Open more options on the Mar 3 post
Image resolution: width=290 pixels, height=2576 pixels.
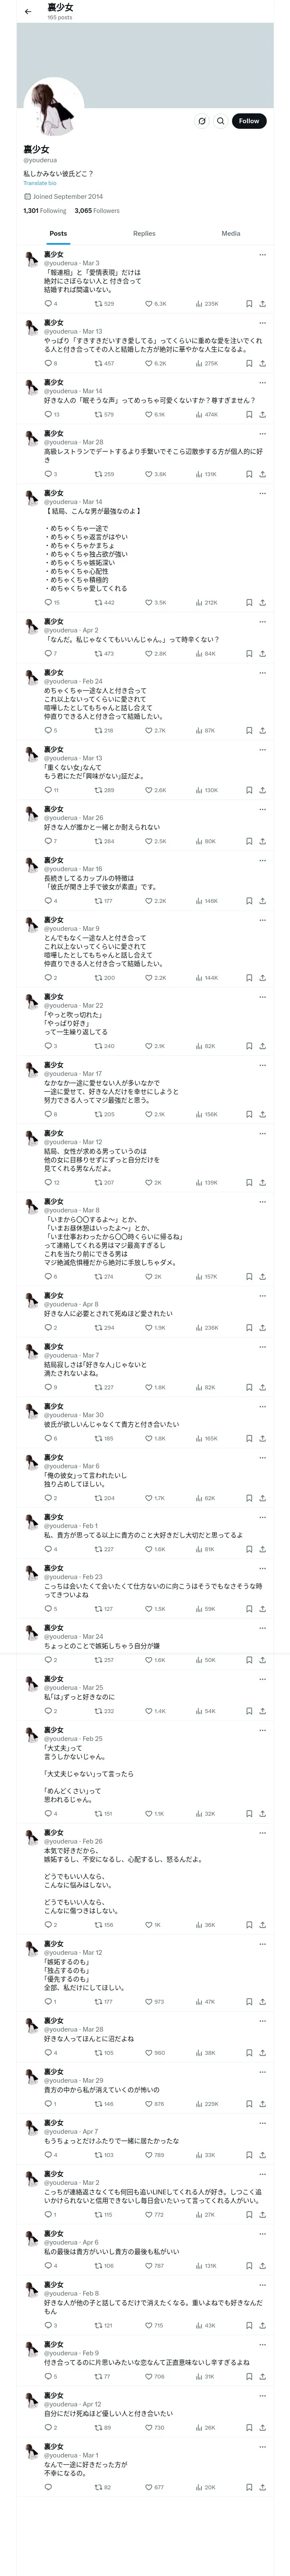pos(263,255)
